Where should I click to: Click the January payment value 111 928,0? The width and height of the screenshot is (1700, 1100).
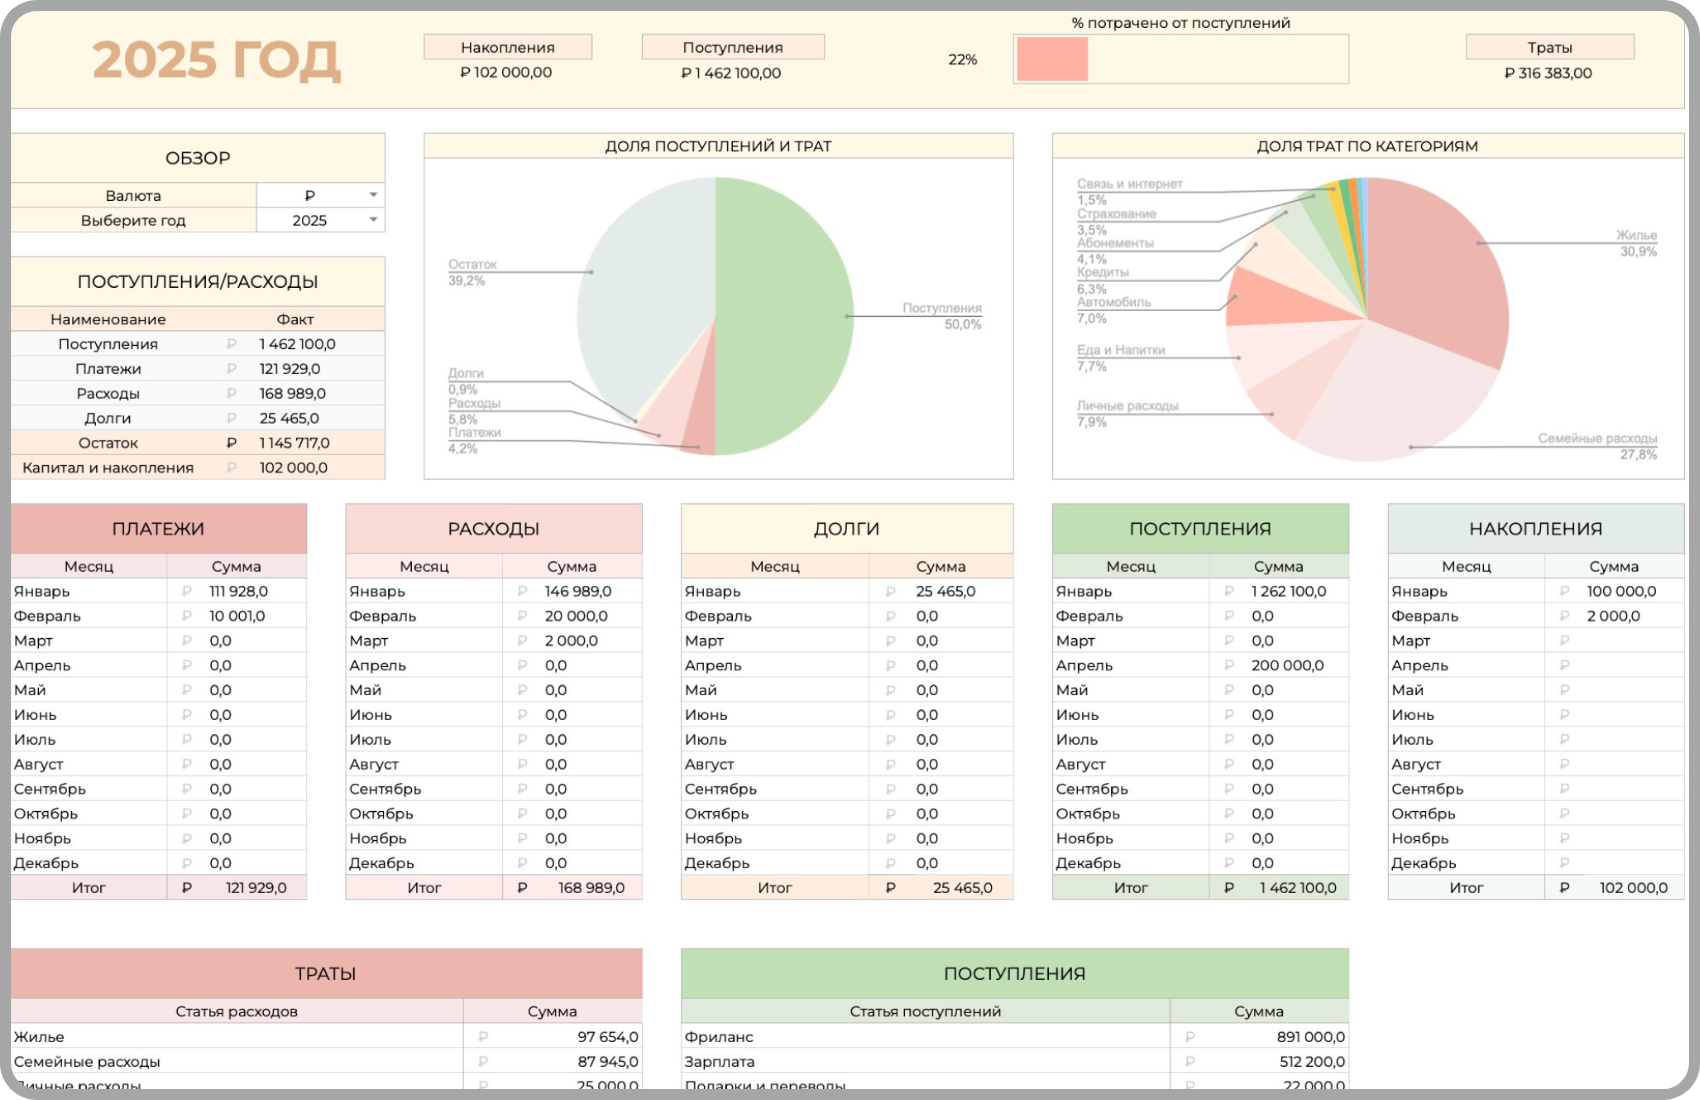click(x=238, y=591)
